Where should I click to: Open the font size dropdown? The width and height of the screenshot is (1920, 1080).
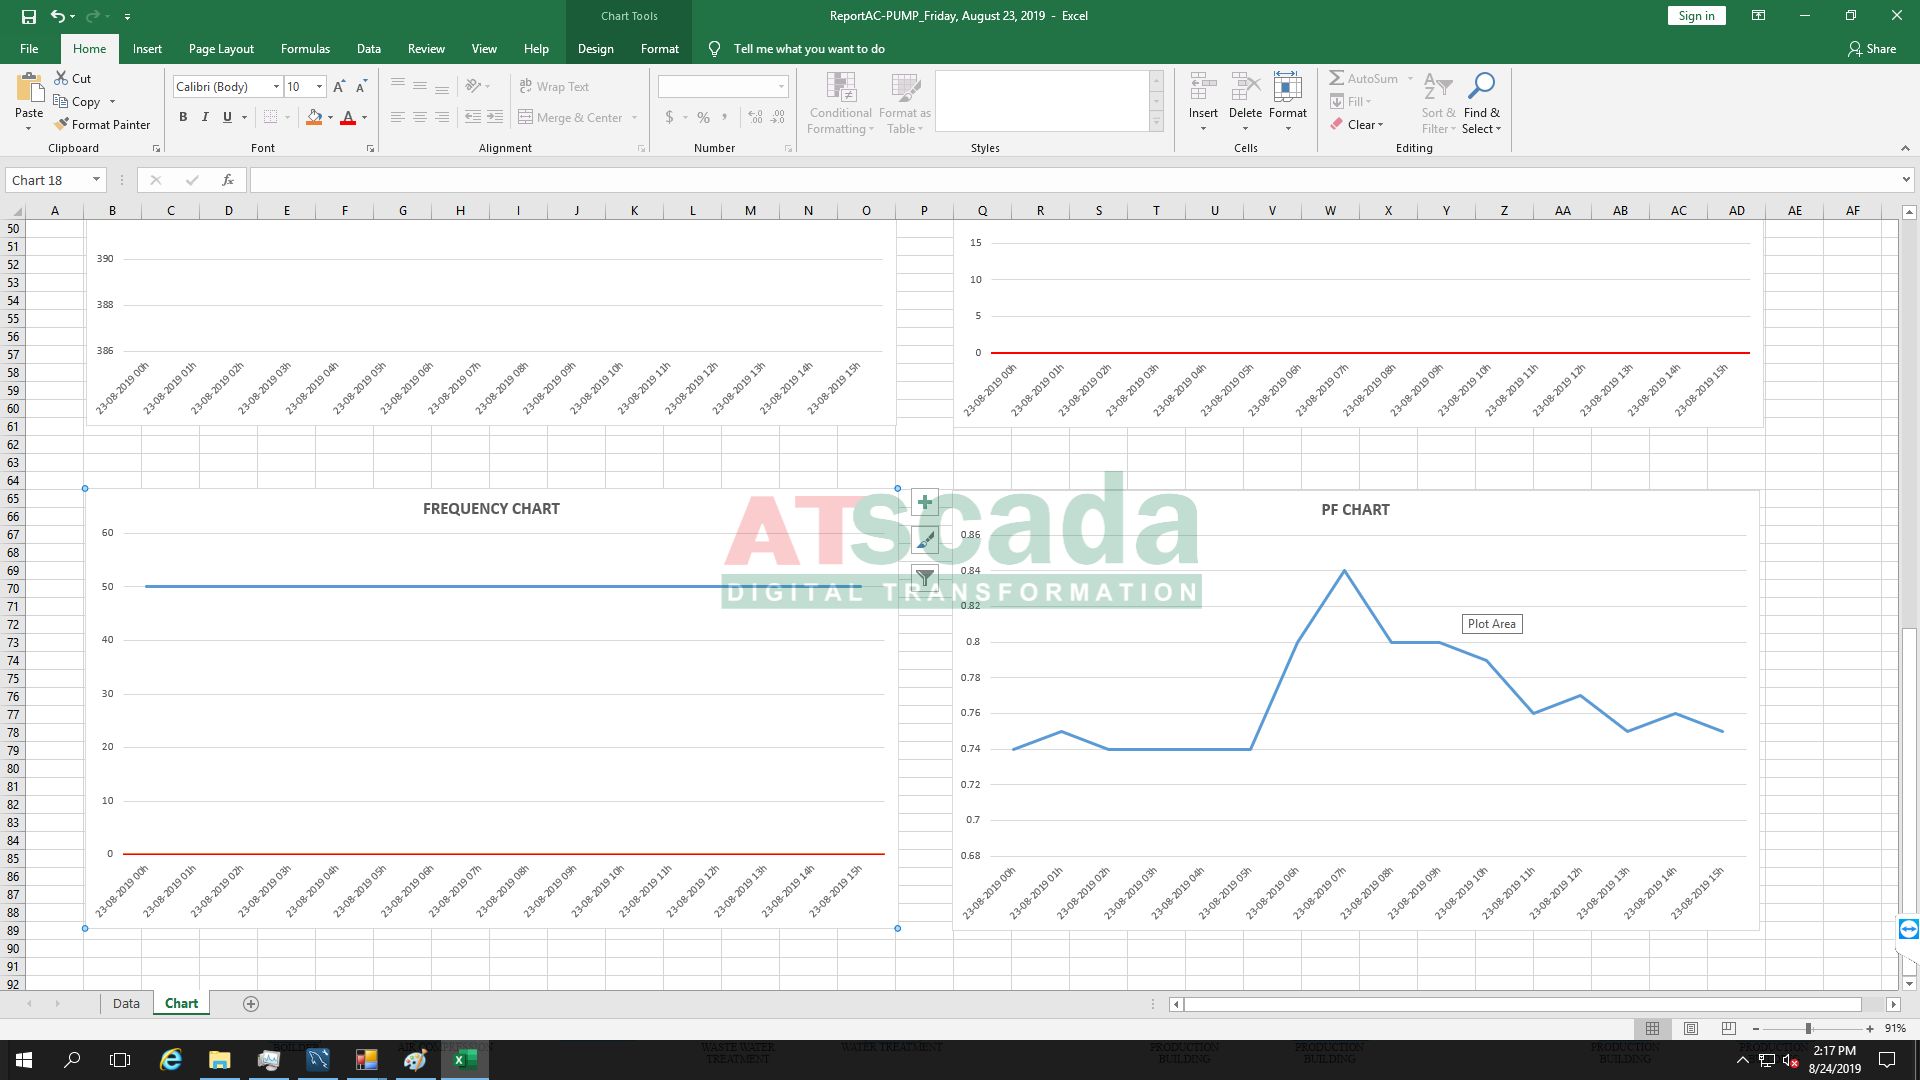point(319,87)
